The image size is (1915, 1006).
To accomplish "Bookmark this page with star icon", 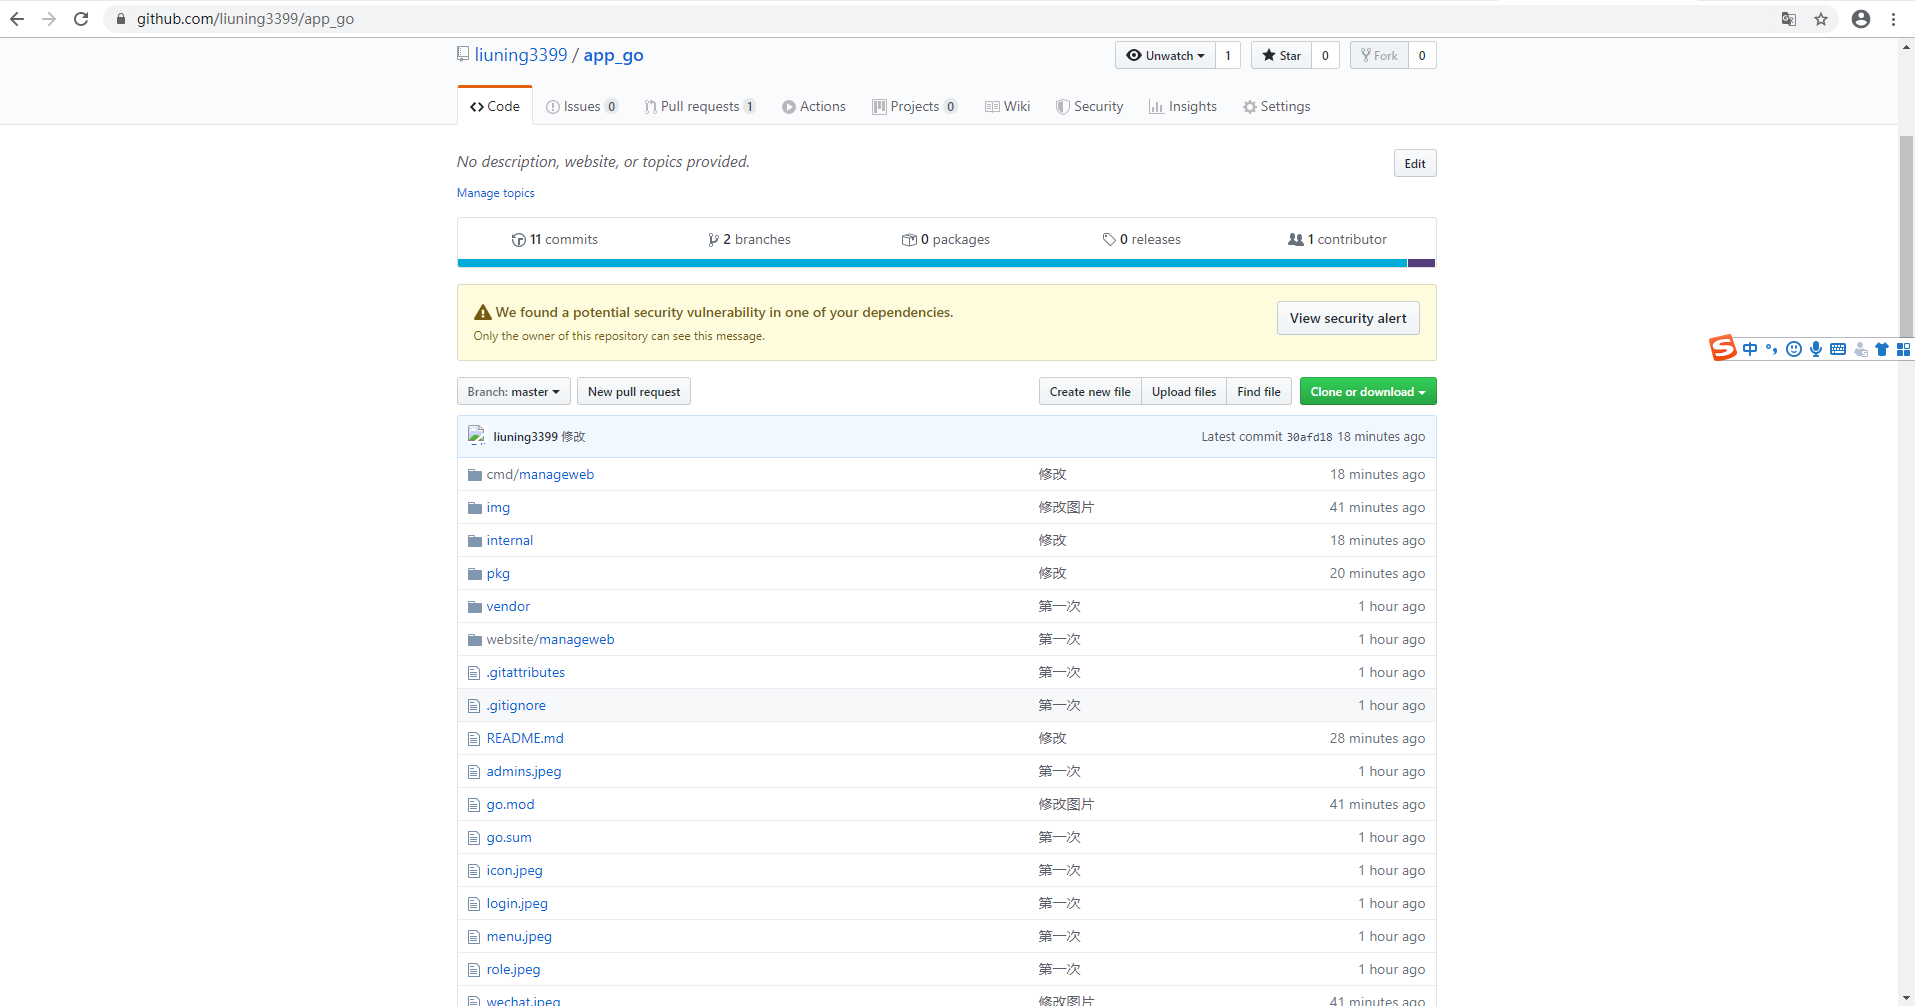I will [1821, 19].
